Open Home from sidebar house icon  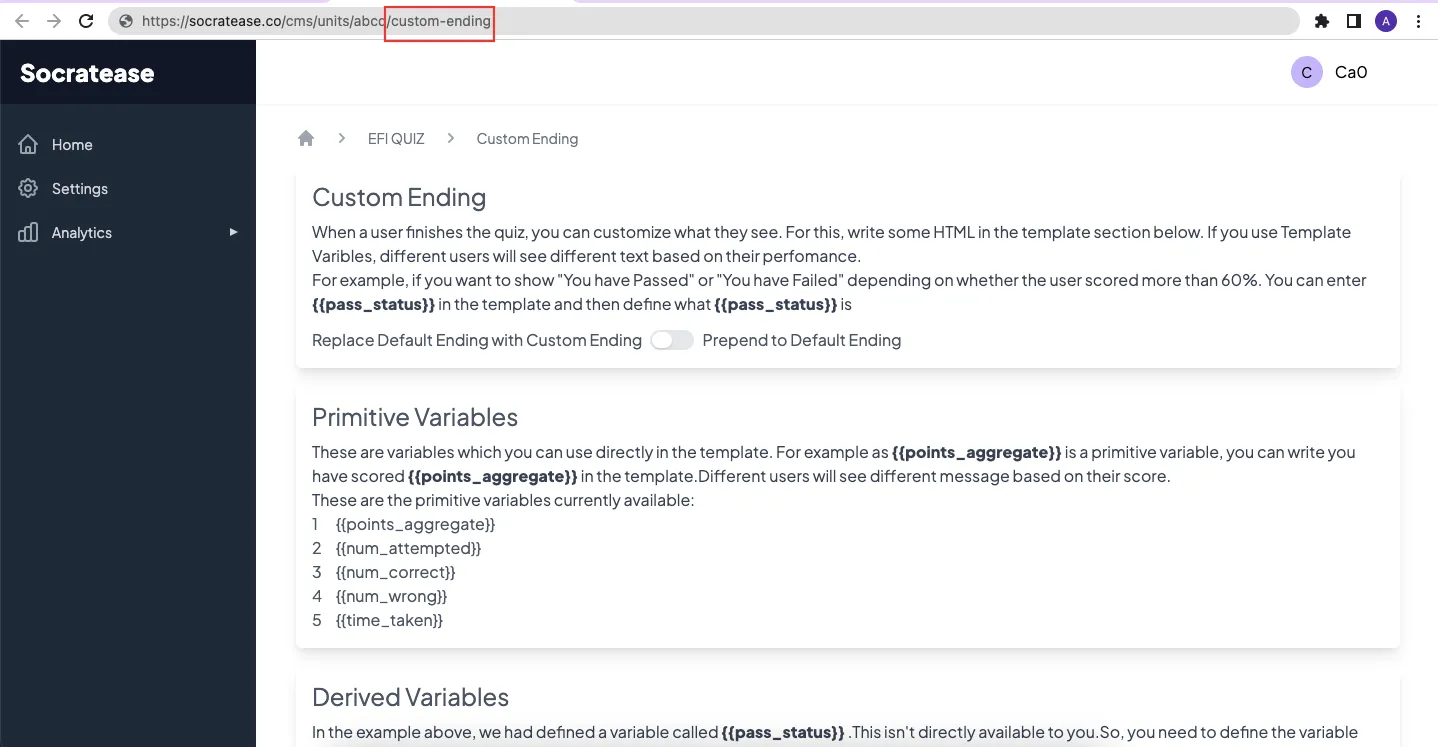28,145
